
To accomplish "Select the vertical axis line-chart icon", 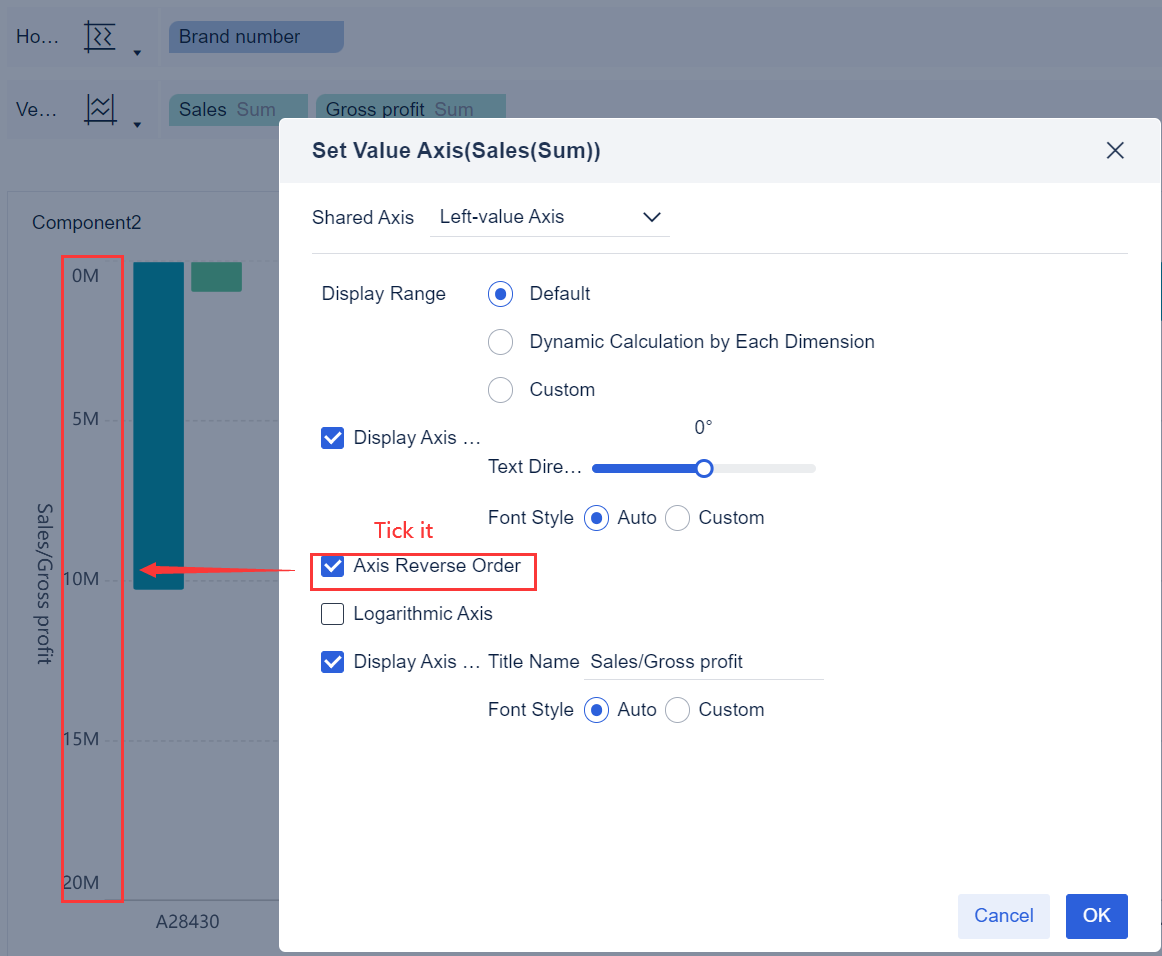I will tap(100, 108).
